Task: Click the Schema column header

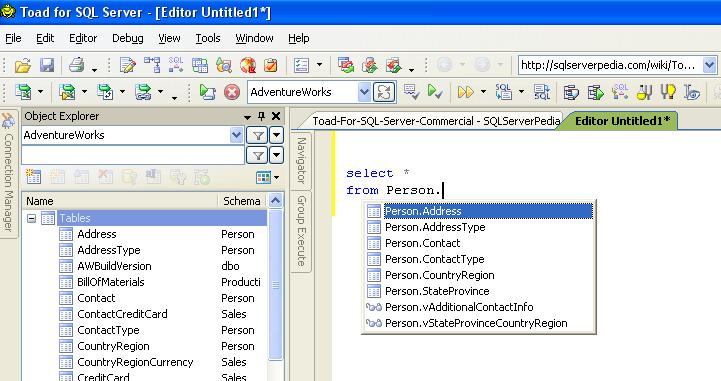Action: [242, 201]
